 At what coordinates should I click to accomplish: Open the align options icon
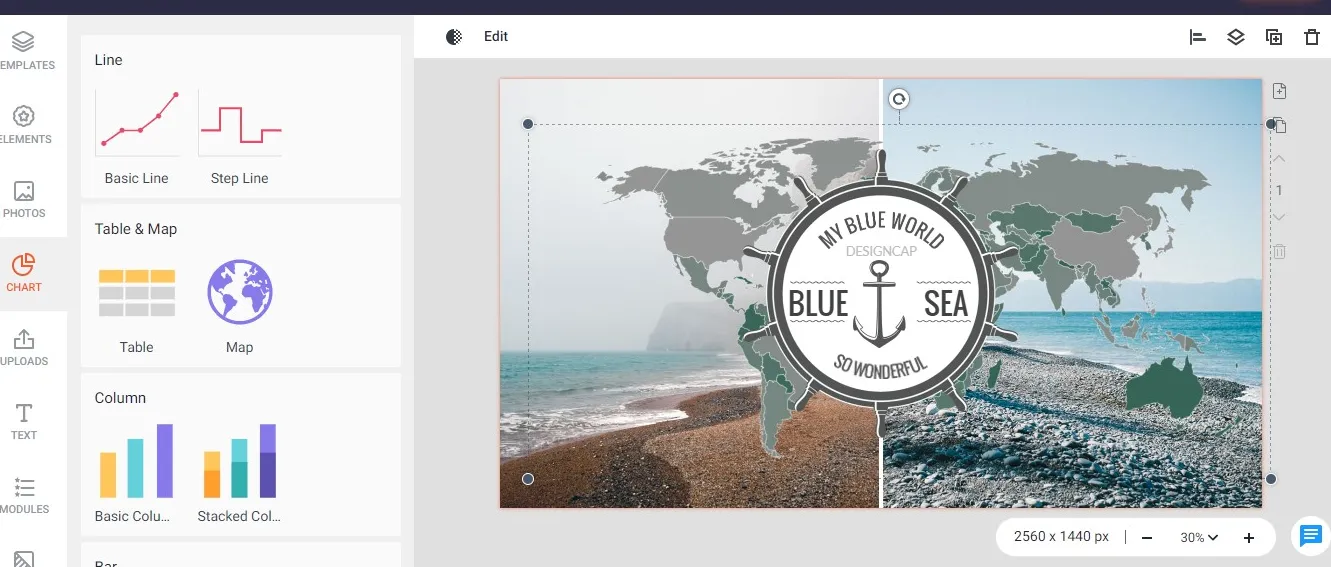1198,37
